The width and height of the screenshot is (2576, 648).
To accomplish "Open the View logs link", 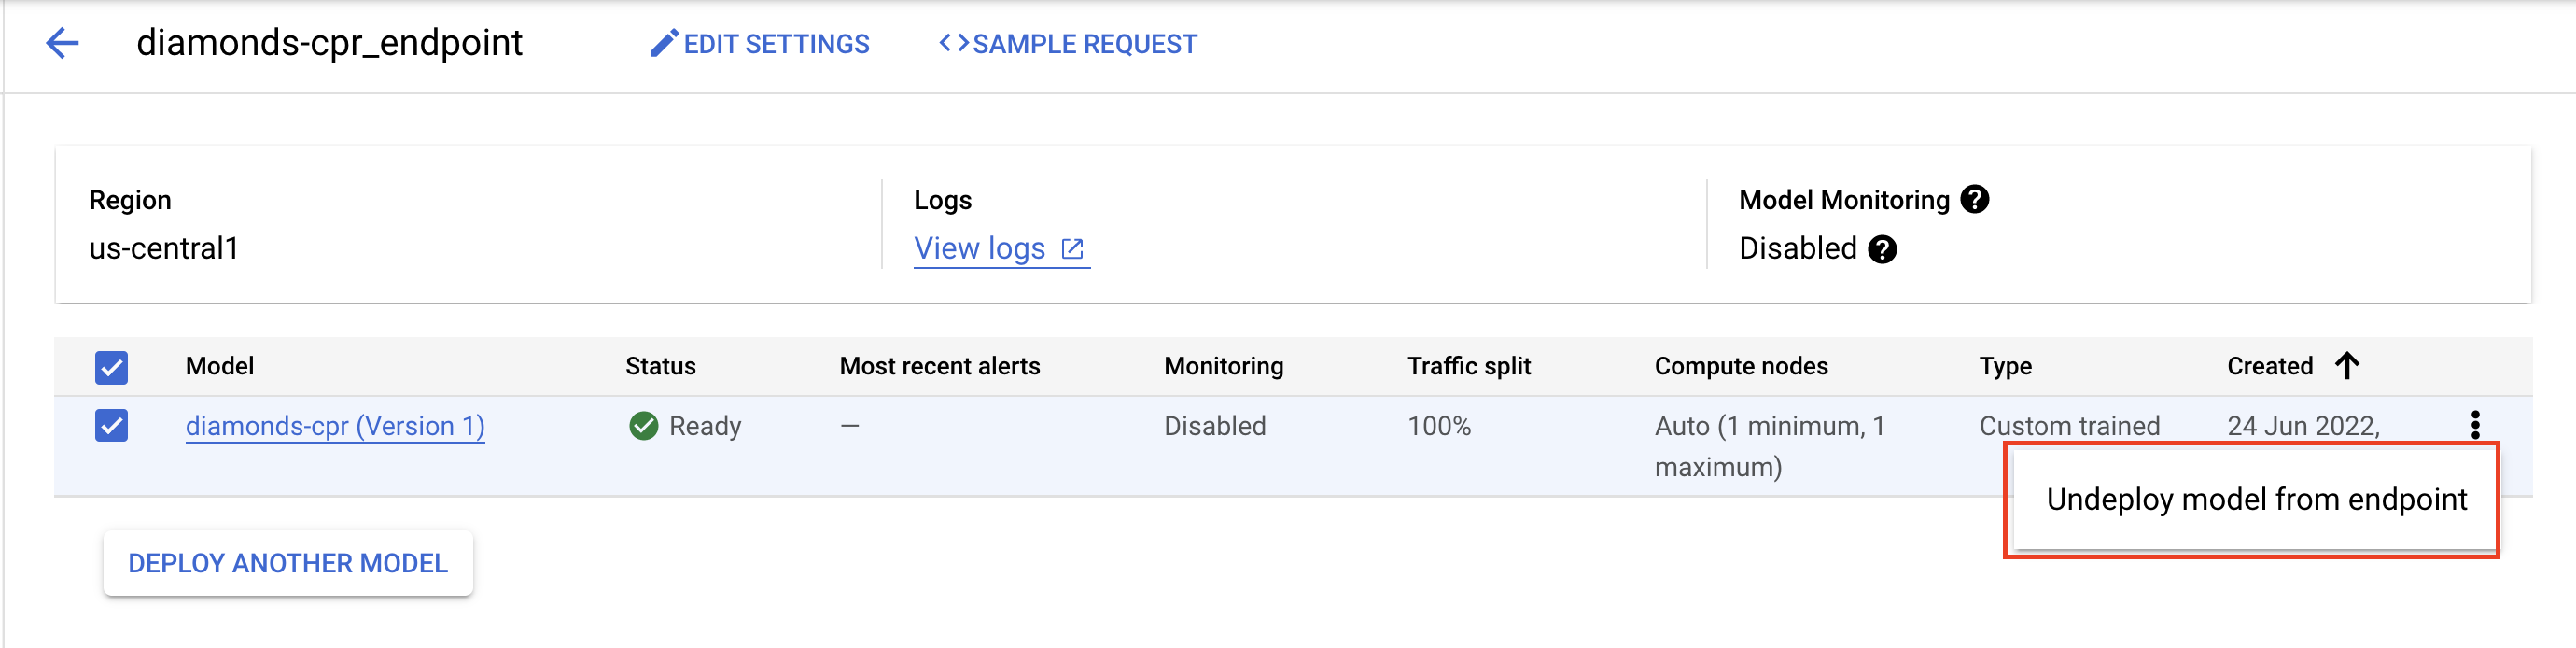I will 979,249.
